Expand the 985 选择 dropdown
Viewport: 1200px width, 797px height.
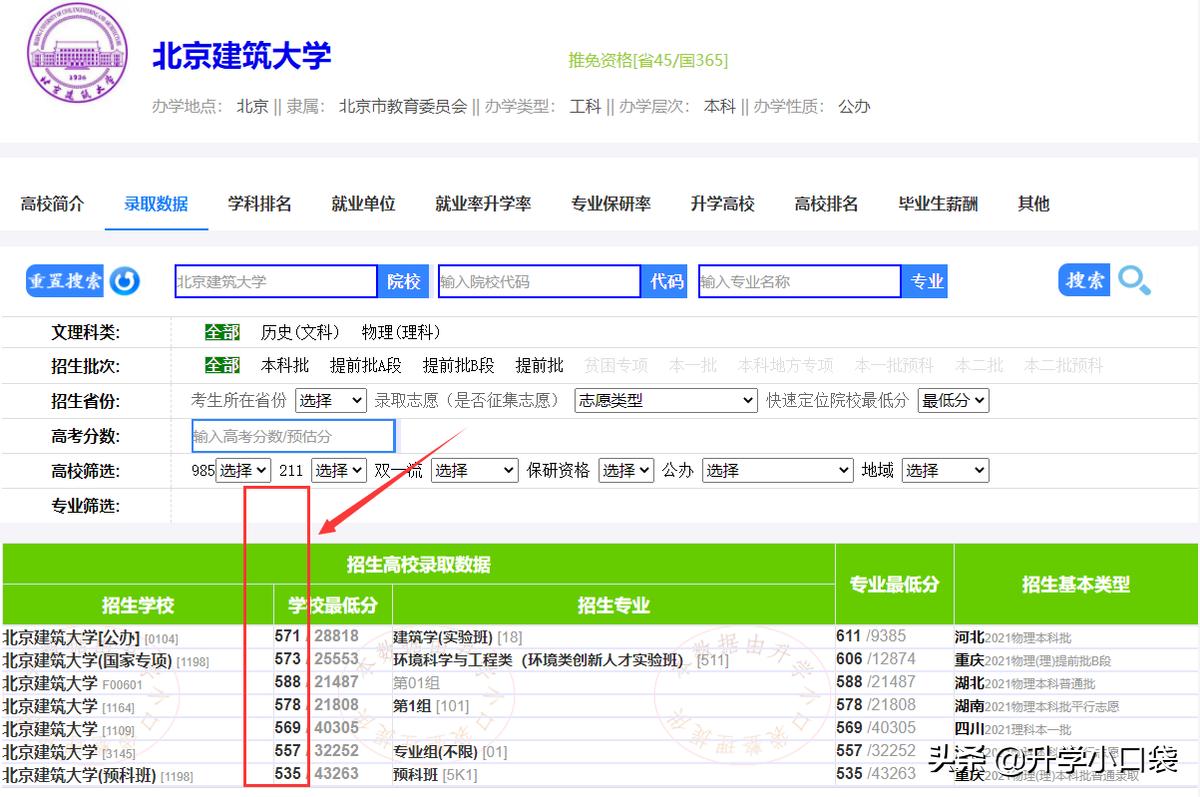(x=243, y=470)
